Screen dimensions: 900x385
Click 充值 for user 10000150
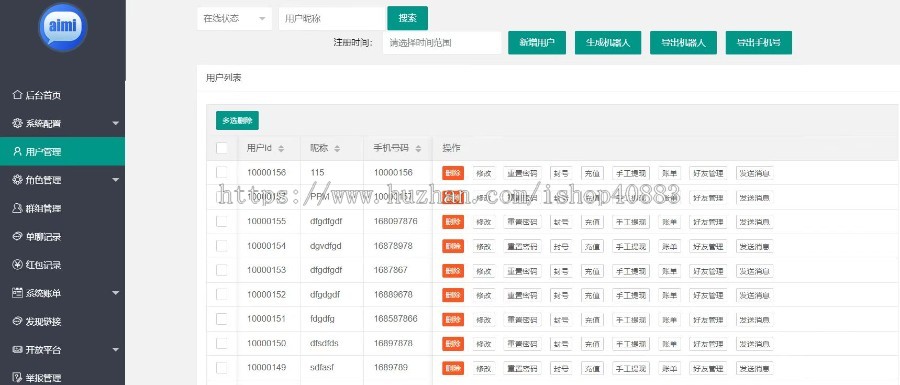coord(592,344)
